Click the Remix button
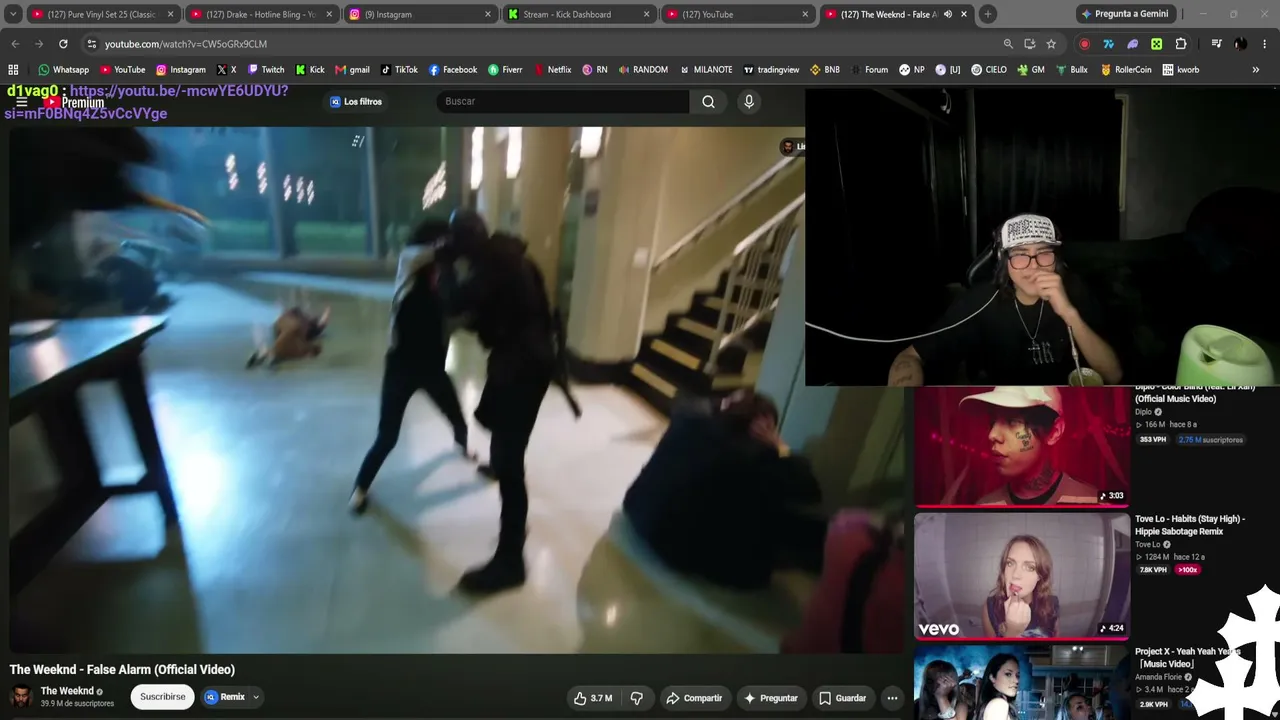This screenshot has height=720, width=1280. (x=225, y=697)
